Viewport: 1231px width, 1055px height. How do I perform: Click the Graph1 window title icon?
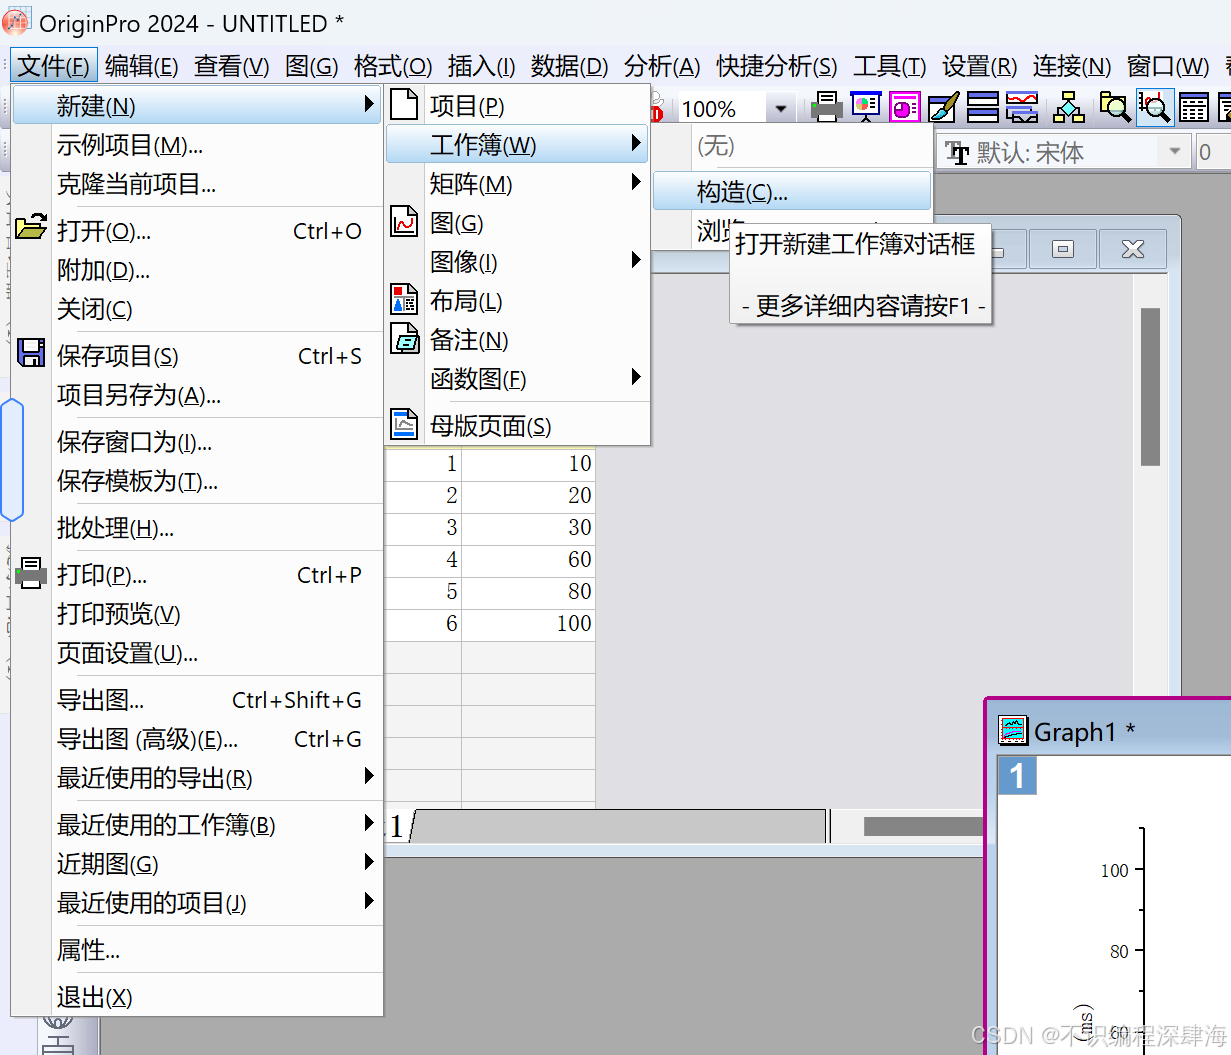tap(1013, 731)
